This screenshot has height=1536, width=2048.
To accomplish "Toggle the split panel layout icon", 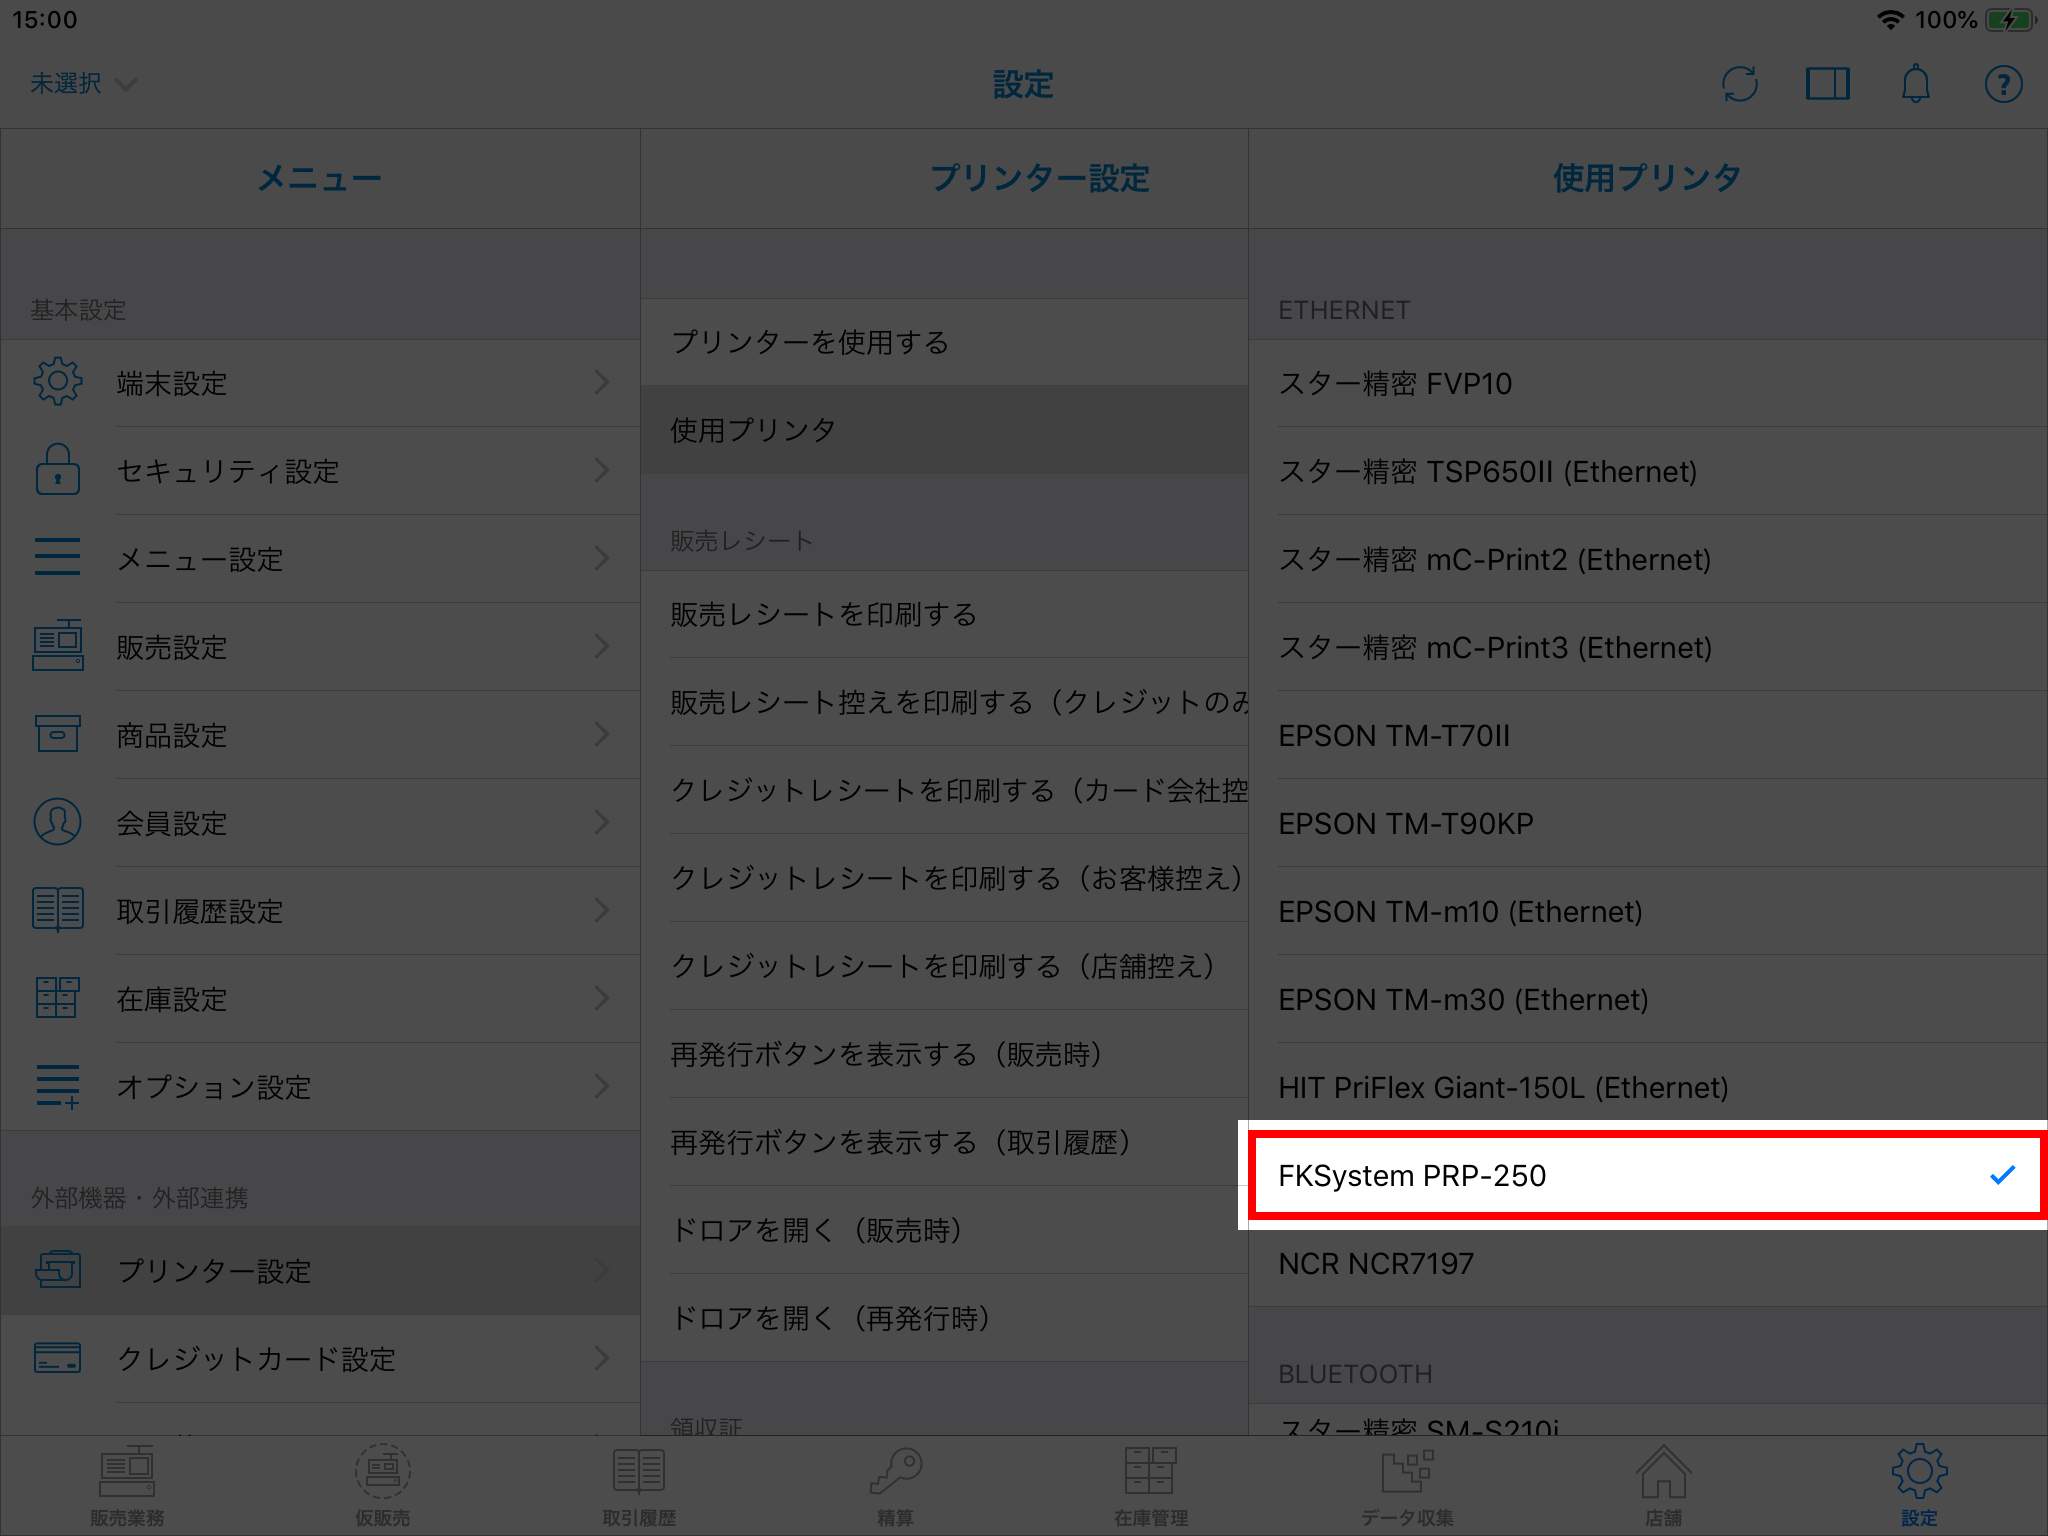I will coord(1827,84).
